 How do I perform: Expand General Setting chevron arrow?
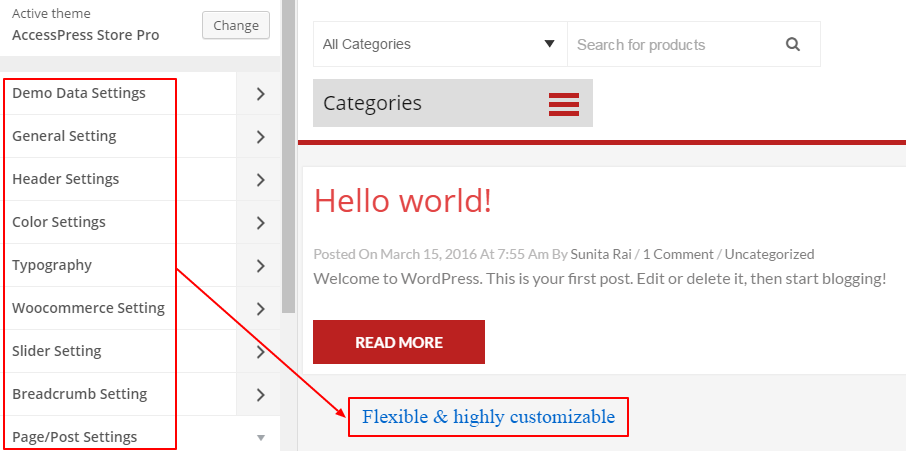(x=260, y=137)
